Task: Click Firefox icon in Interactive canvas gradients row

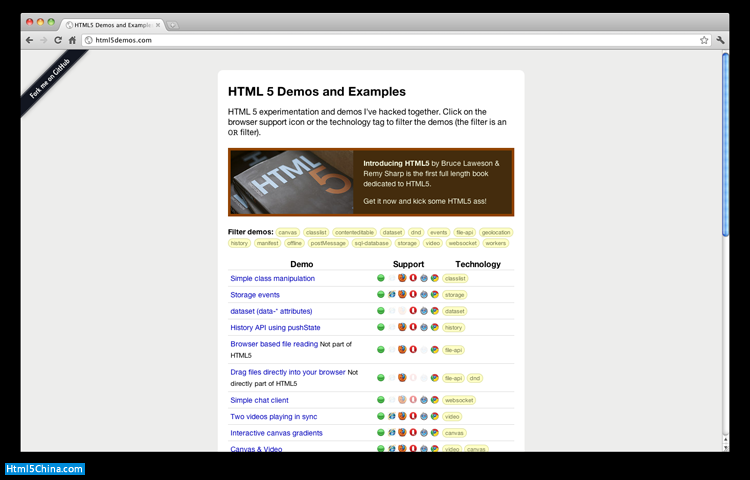Action: [x=402, y=432]
